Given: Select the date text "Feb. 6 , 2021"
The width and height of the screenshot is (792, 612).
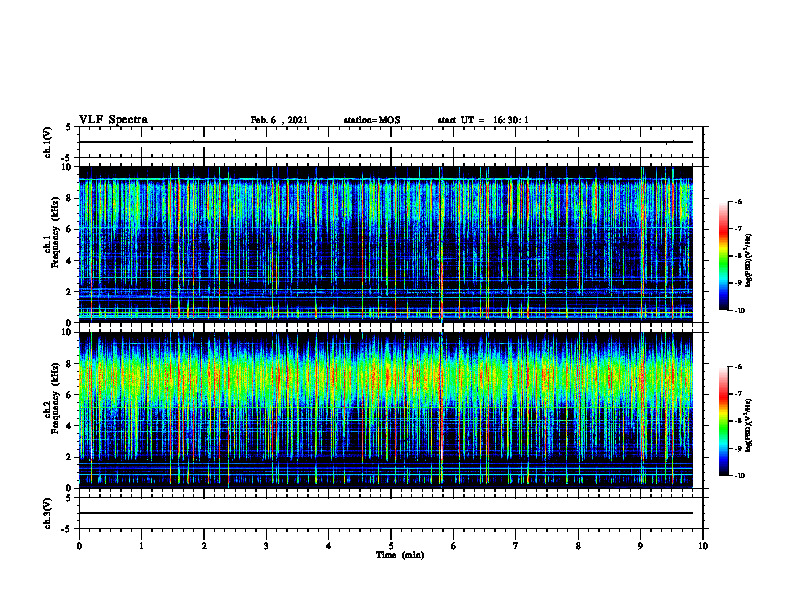Looking at the screenshot, I should (279, 120).
